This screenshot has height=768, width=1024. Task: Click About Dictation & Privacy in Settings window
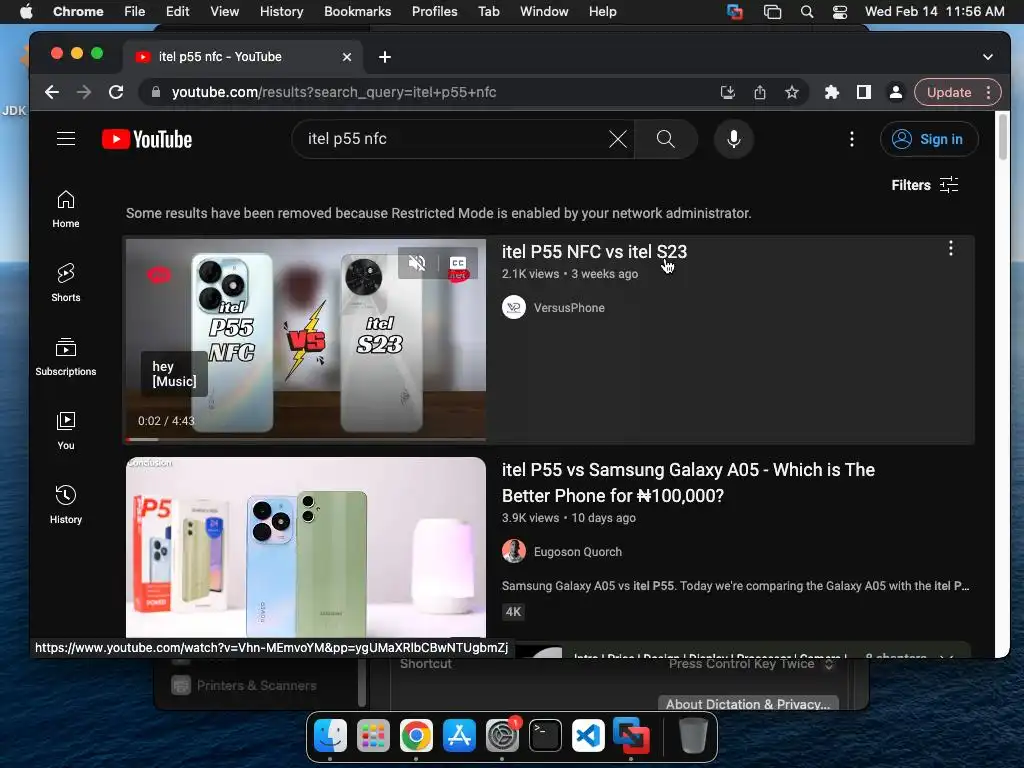[x=748, y=703]
